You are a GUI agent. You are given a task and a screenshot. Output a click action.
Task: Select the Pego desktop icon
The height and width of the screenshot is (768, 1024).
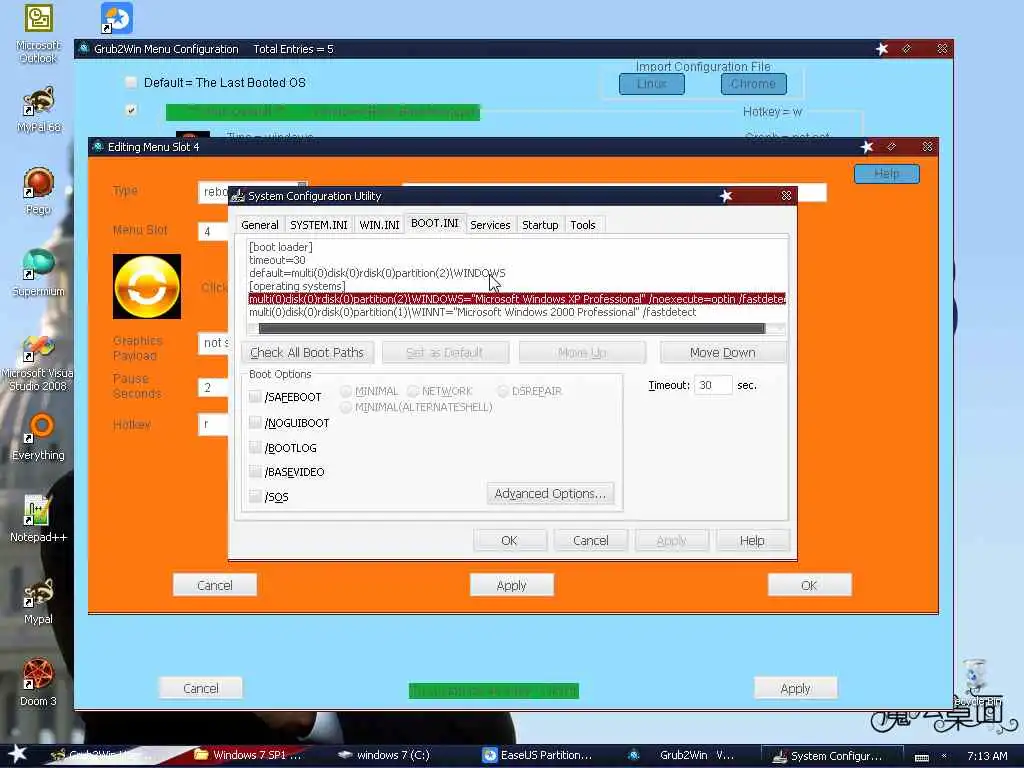coord(39,191)
